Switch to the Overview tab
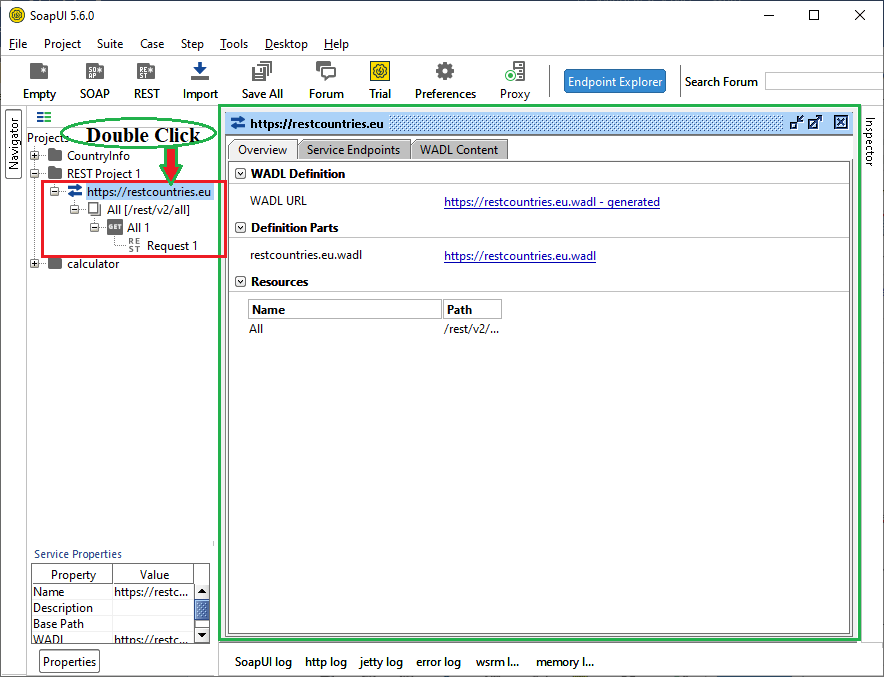Viewport: 885px width, 677px height. pyautogui.click(x=262, y=150)
